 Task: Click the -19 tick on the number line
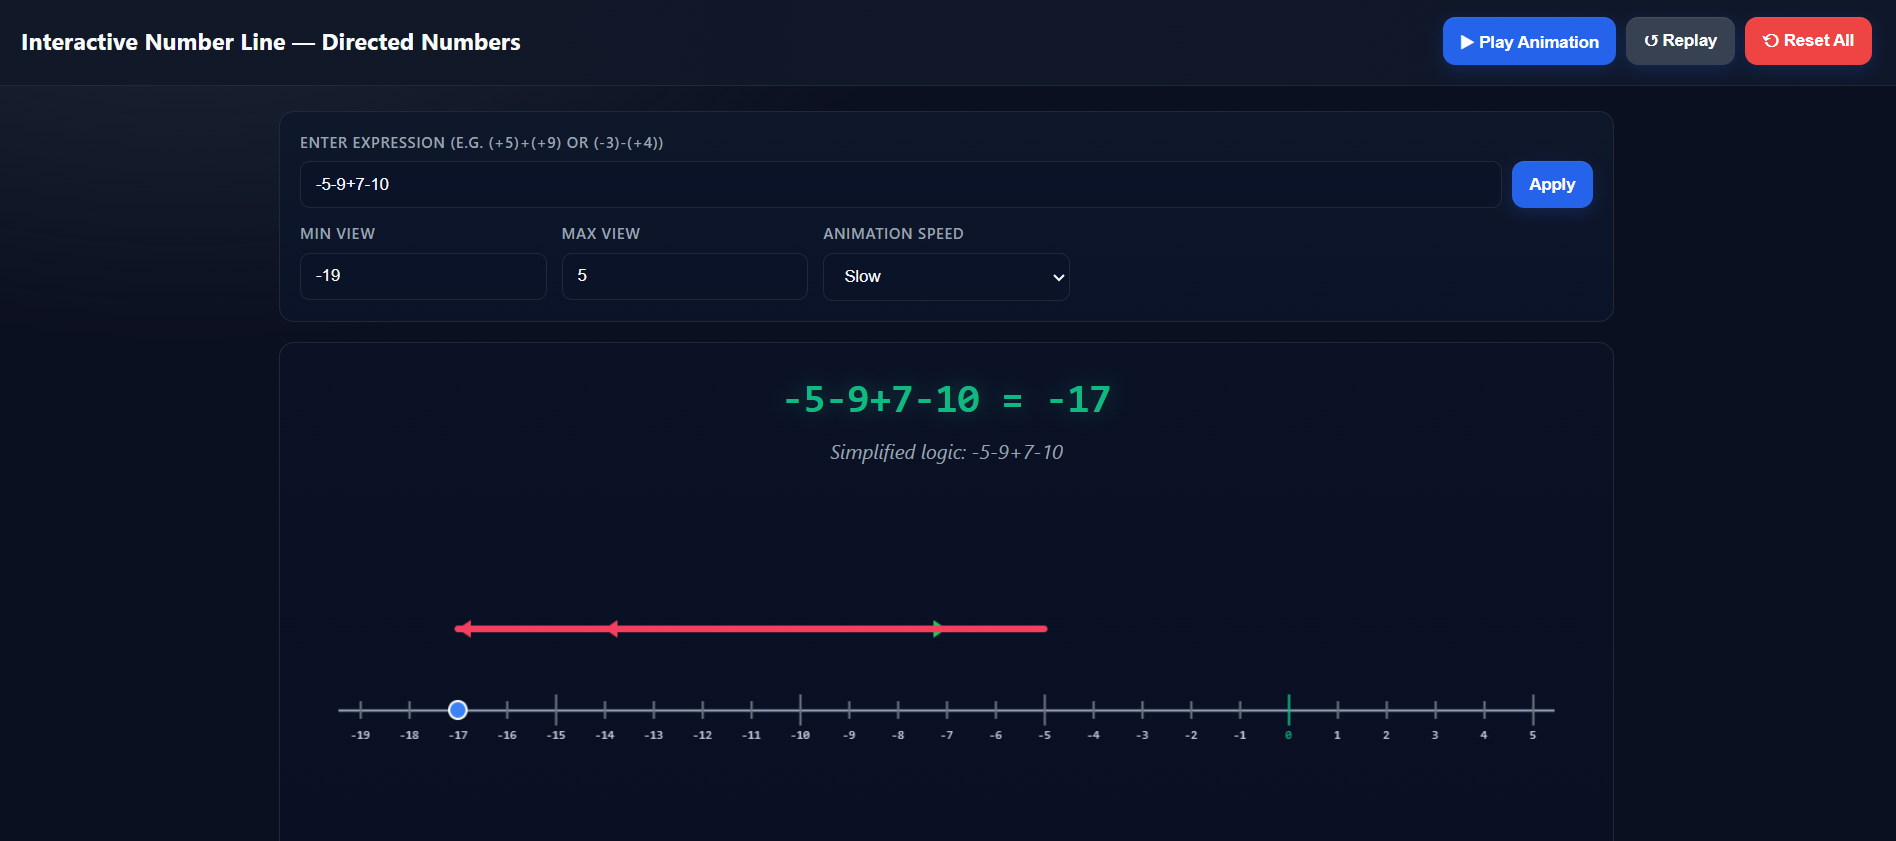click(x=361, y=710)
